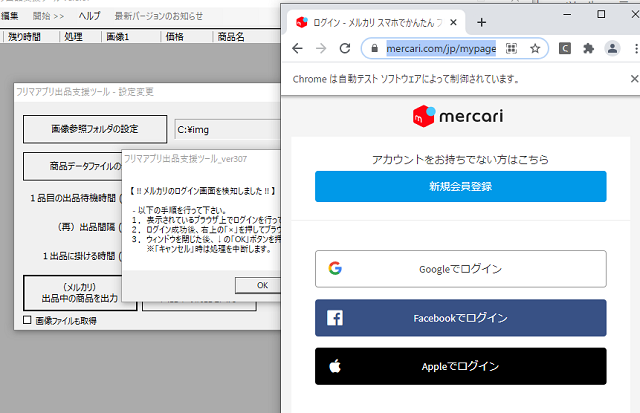Click the (再) 出品間隔 label
The width and height of the screenshot is (640, 413).
[86, 227]
